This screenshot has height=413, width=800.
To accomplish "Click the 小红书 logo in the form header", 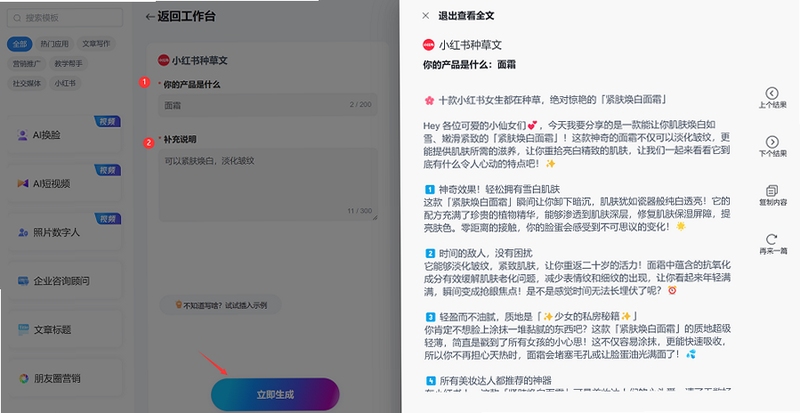I will pos(163,60).
